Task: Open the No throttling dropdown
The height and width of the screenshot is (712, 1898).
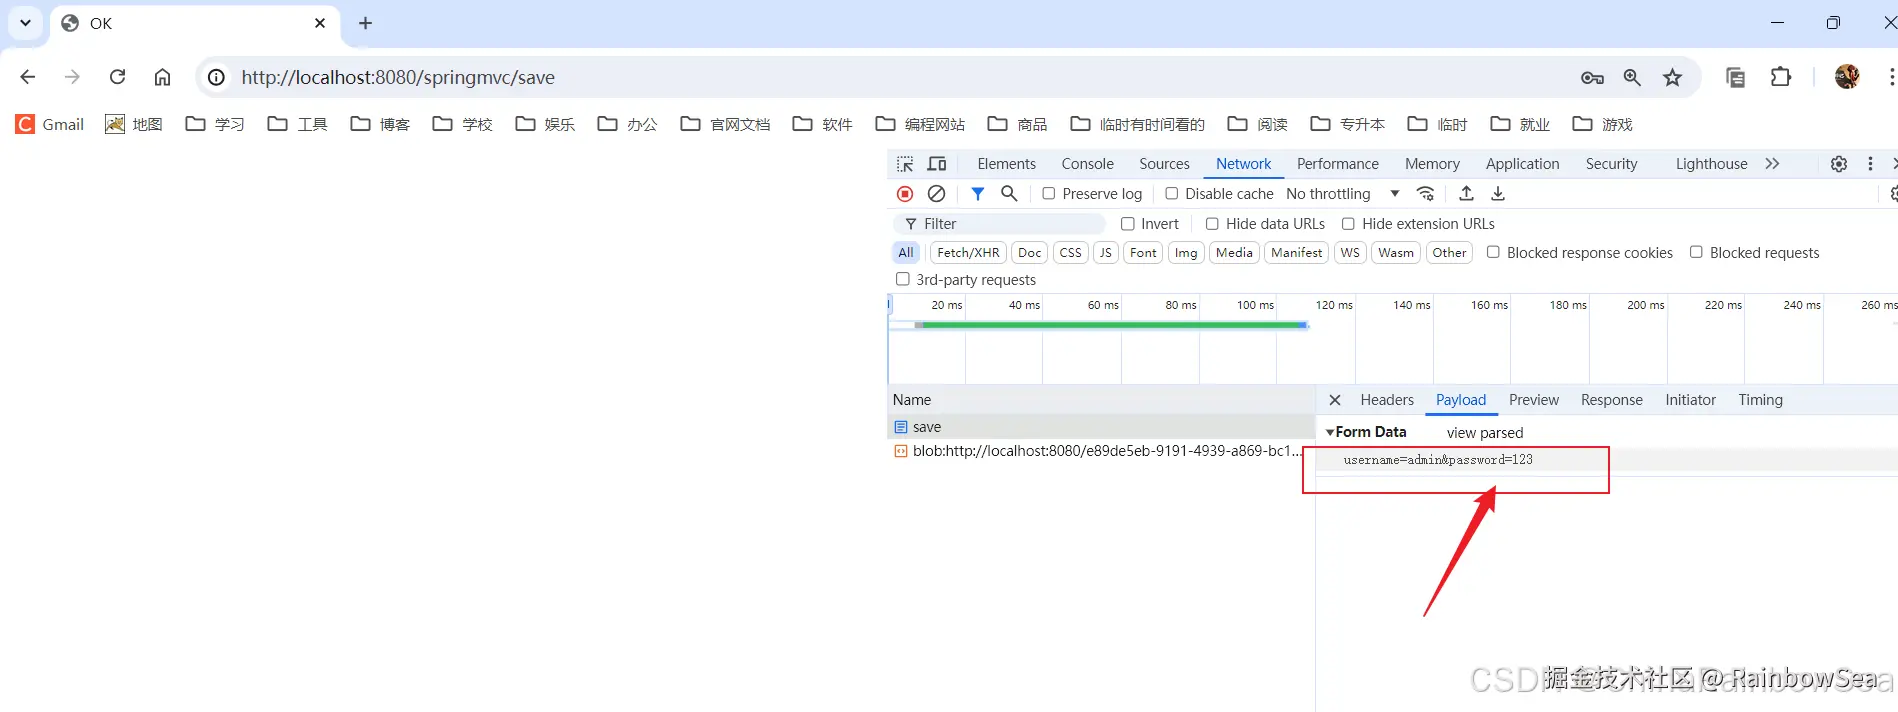Action: 1342,194
